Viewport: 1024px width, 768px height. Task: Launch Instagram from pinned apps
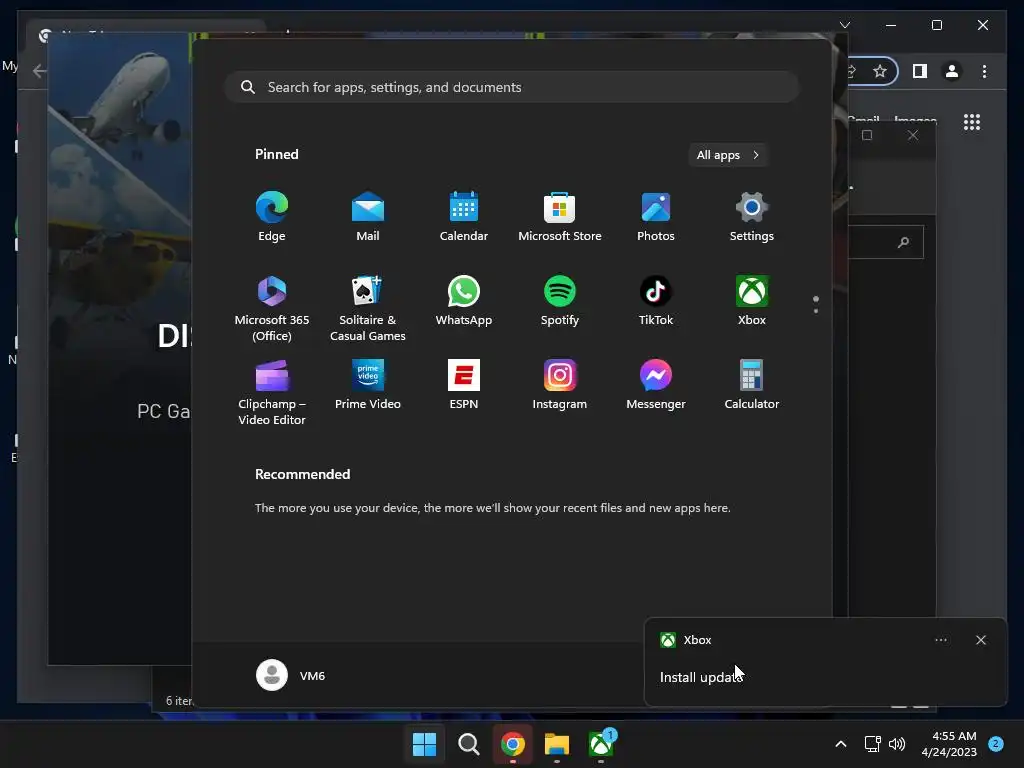[x=560, y=385]
